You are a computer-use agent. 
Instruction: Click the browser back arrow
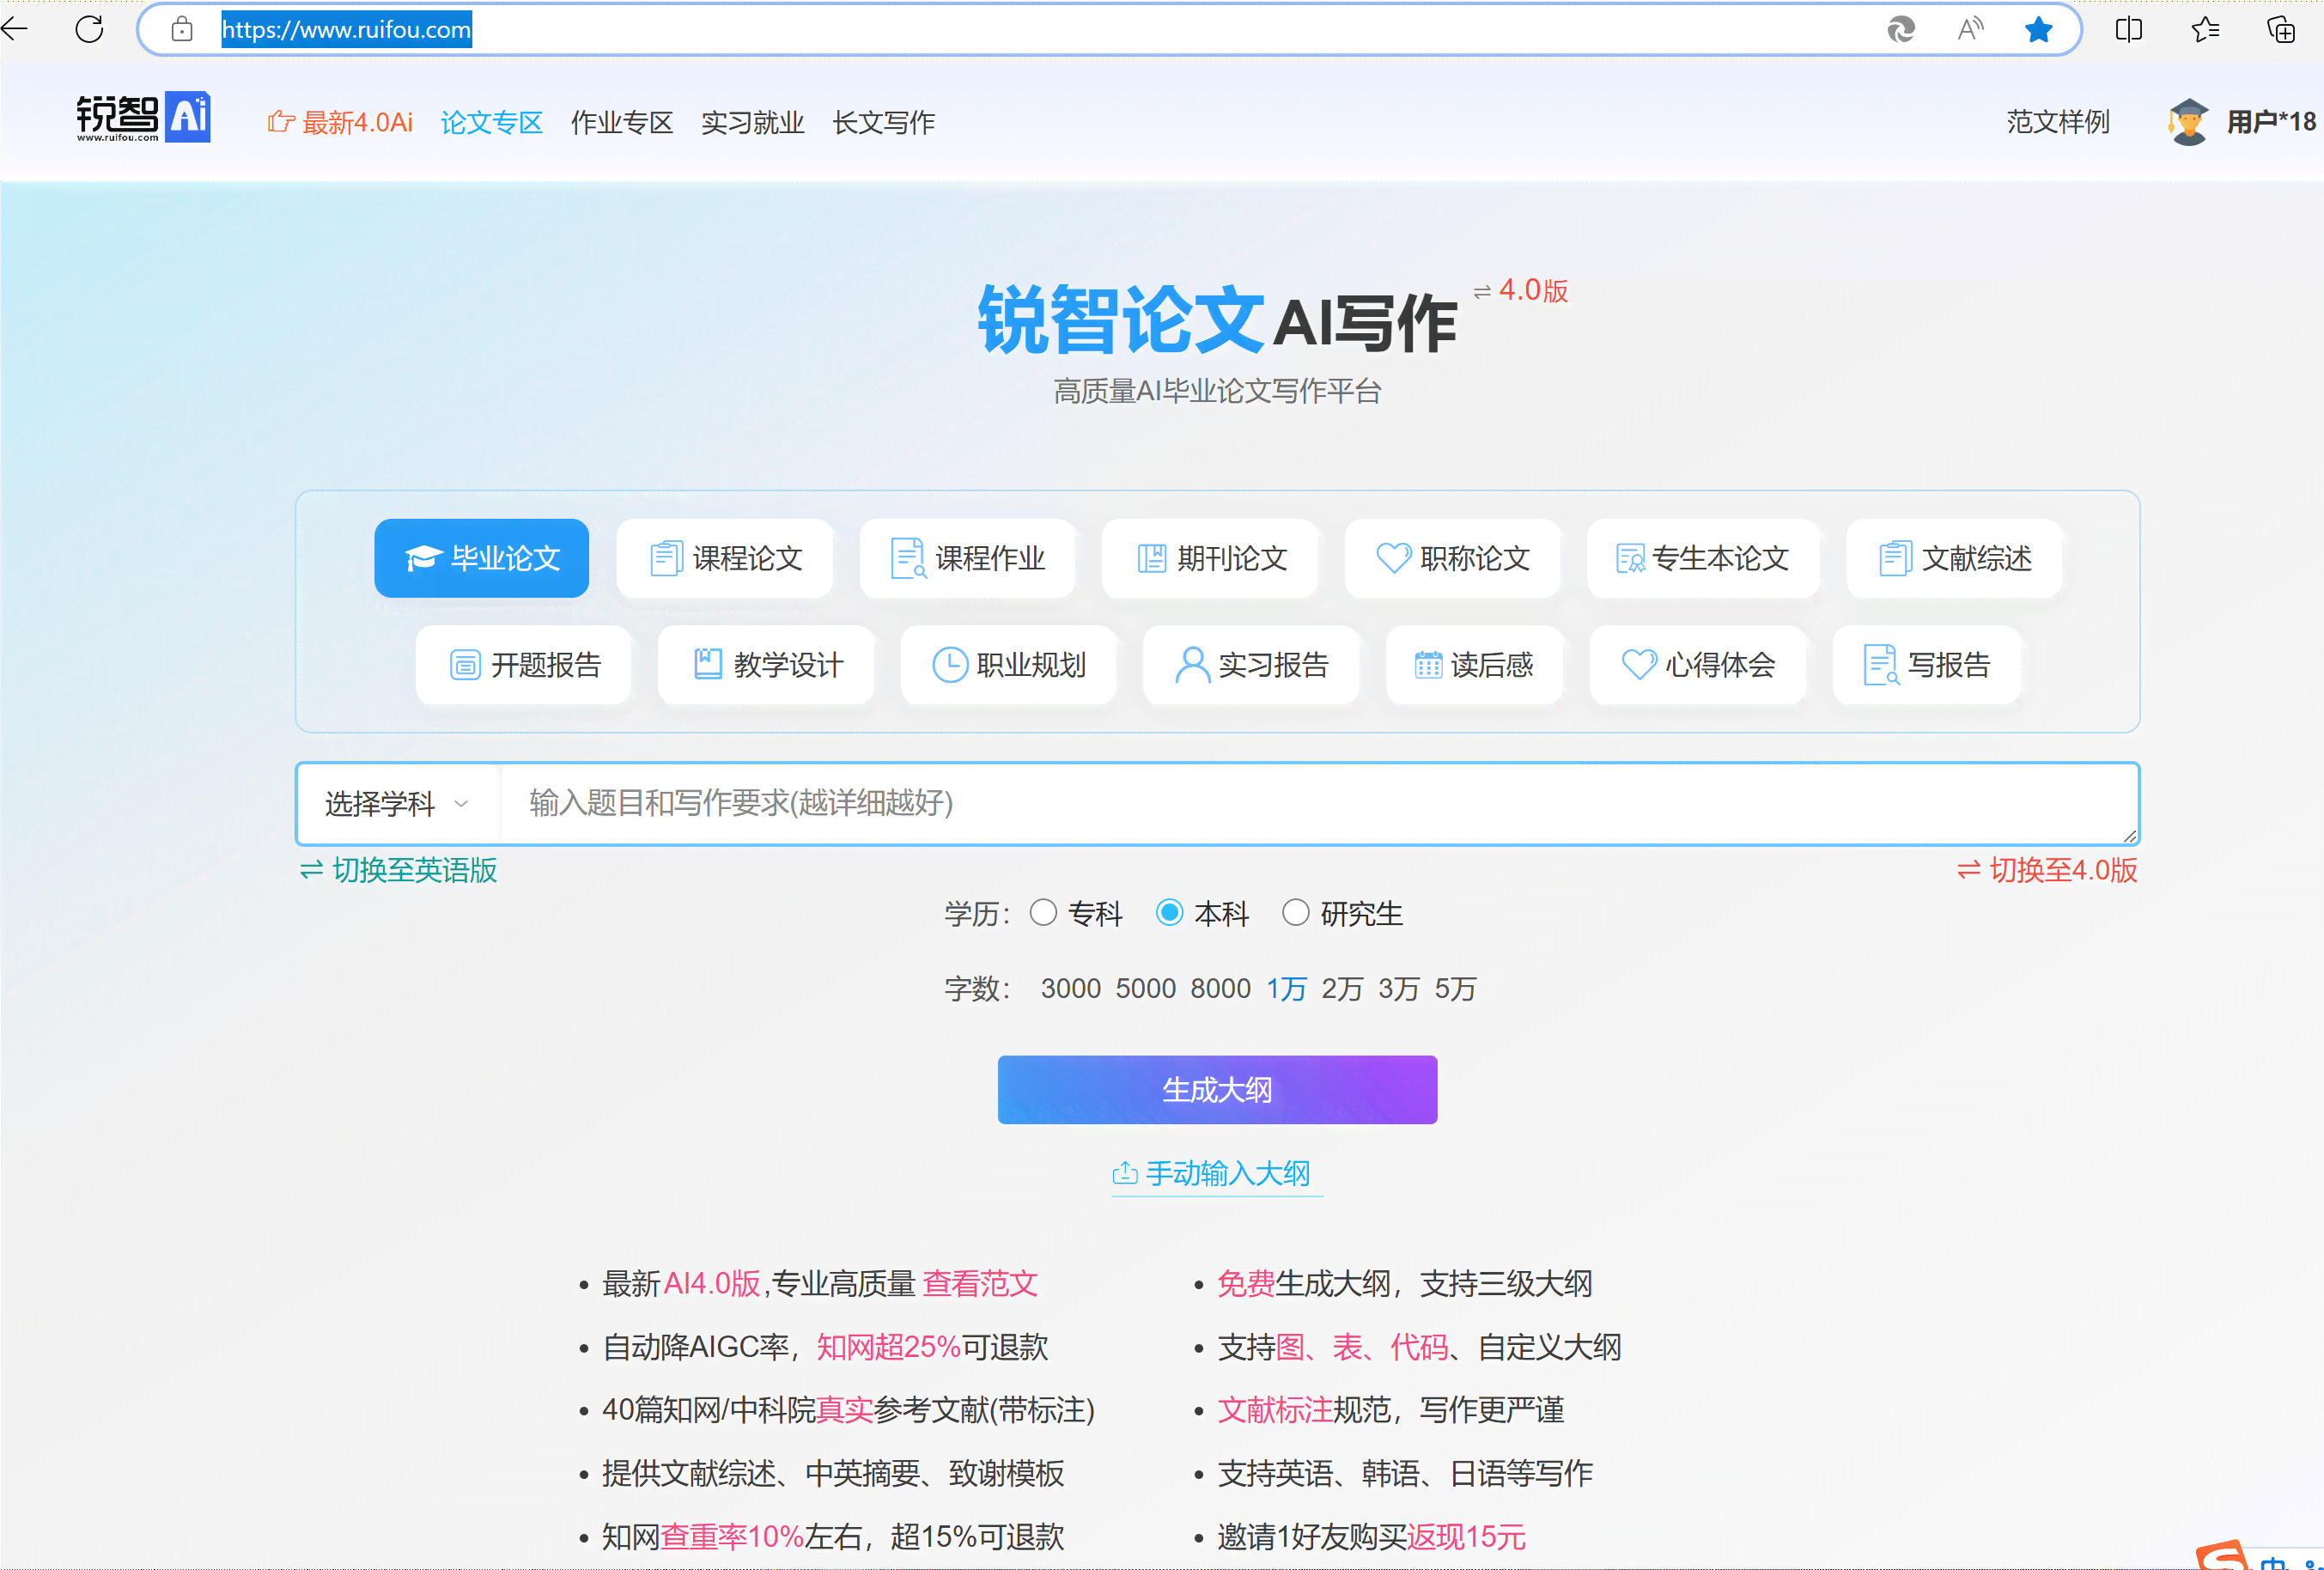[15, 29]
